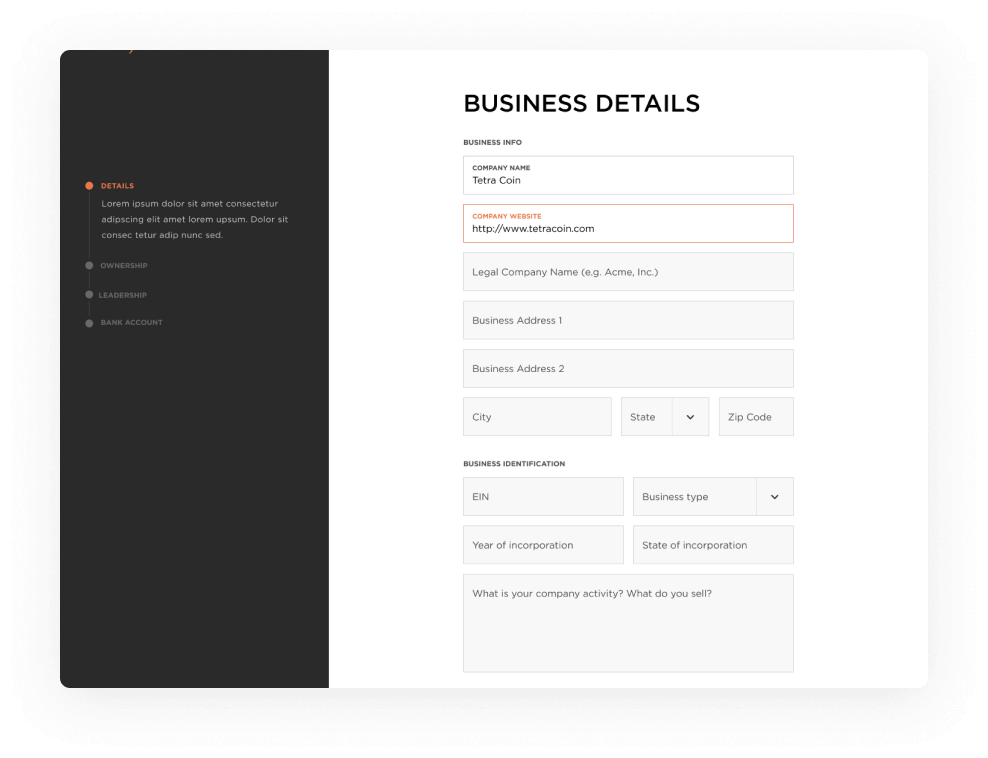Screen dimensions: 988x758
Task: Select the Details step label in sidebar
Action: coord(117,186)
